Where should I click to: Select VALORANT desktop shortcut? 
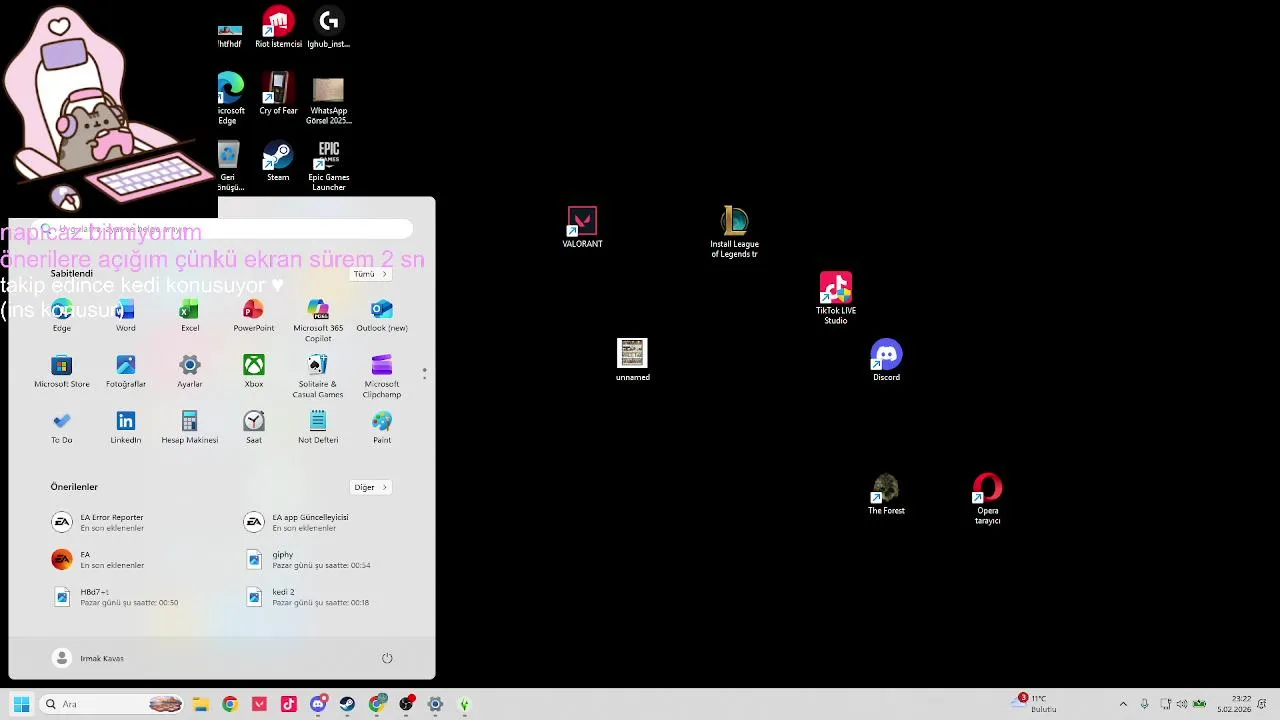tap(582, 227)
